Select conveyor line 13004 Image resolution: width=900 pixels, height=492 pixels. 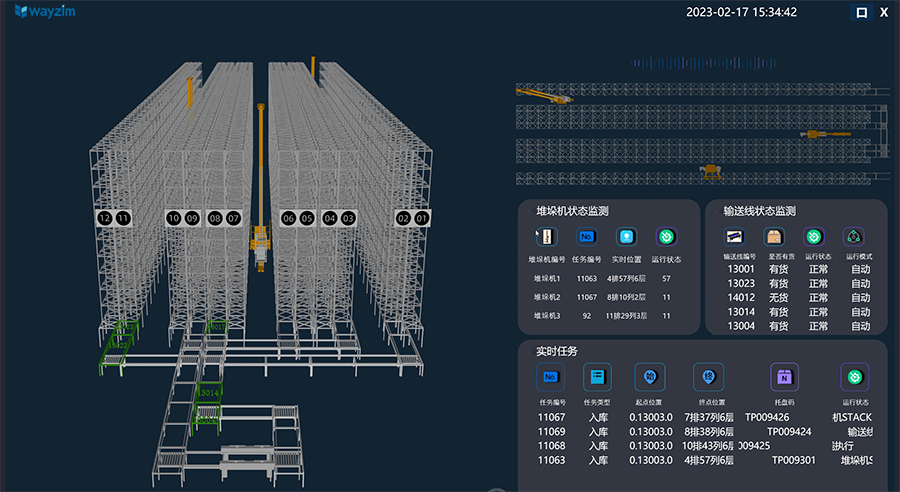[x=740, y=326]
